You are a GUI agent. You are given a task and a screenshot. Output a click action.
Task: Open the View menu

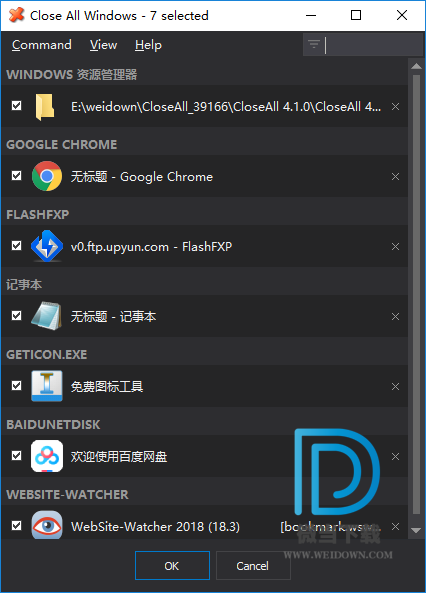click(x=103, y=45)
